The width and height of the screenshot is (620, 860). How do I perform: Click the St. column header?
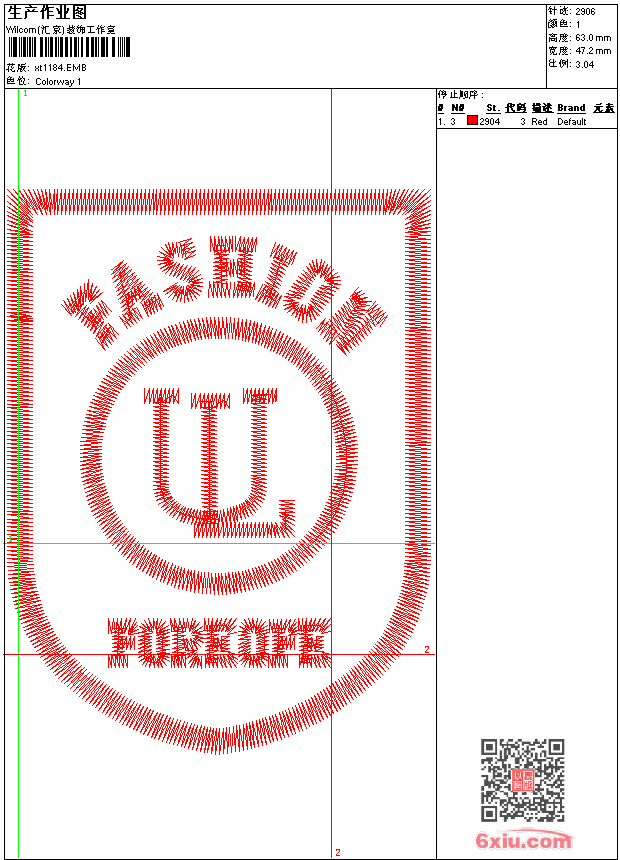tap(493, 108)
